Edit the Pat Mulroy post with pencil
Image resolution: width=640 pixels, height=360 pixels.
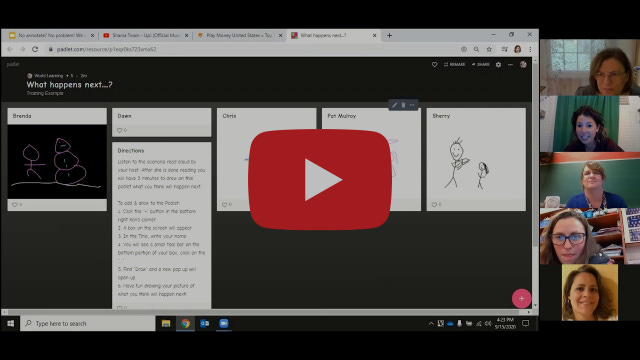pos(394,105)
